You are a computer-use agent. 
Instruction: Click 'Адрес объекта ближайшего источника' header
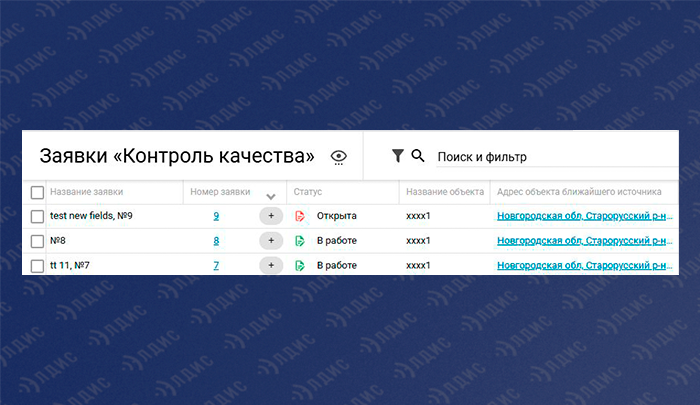pos(579,192)
